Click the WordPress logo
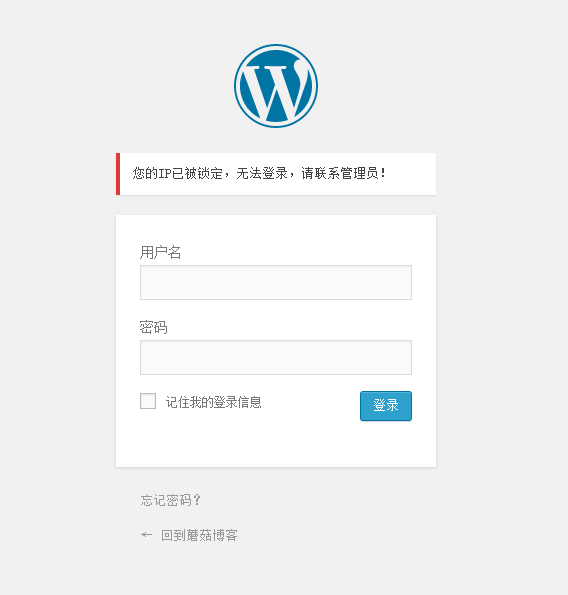568x595 pixels. tap(276, 86)
